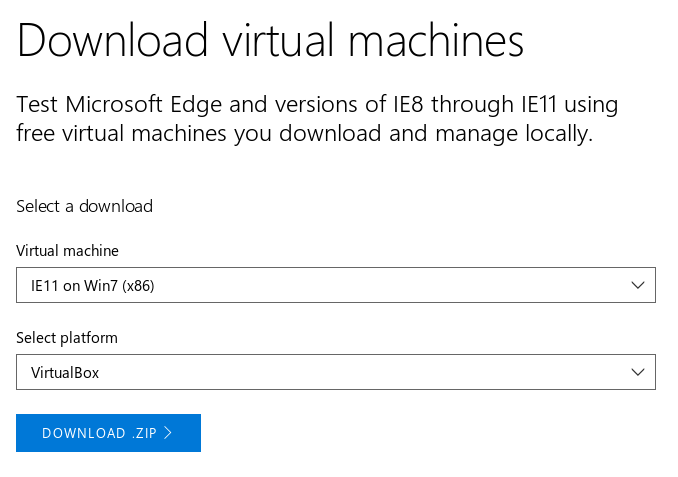Open the Virtual machine dropdown

click(336, 285)
